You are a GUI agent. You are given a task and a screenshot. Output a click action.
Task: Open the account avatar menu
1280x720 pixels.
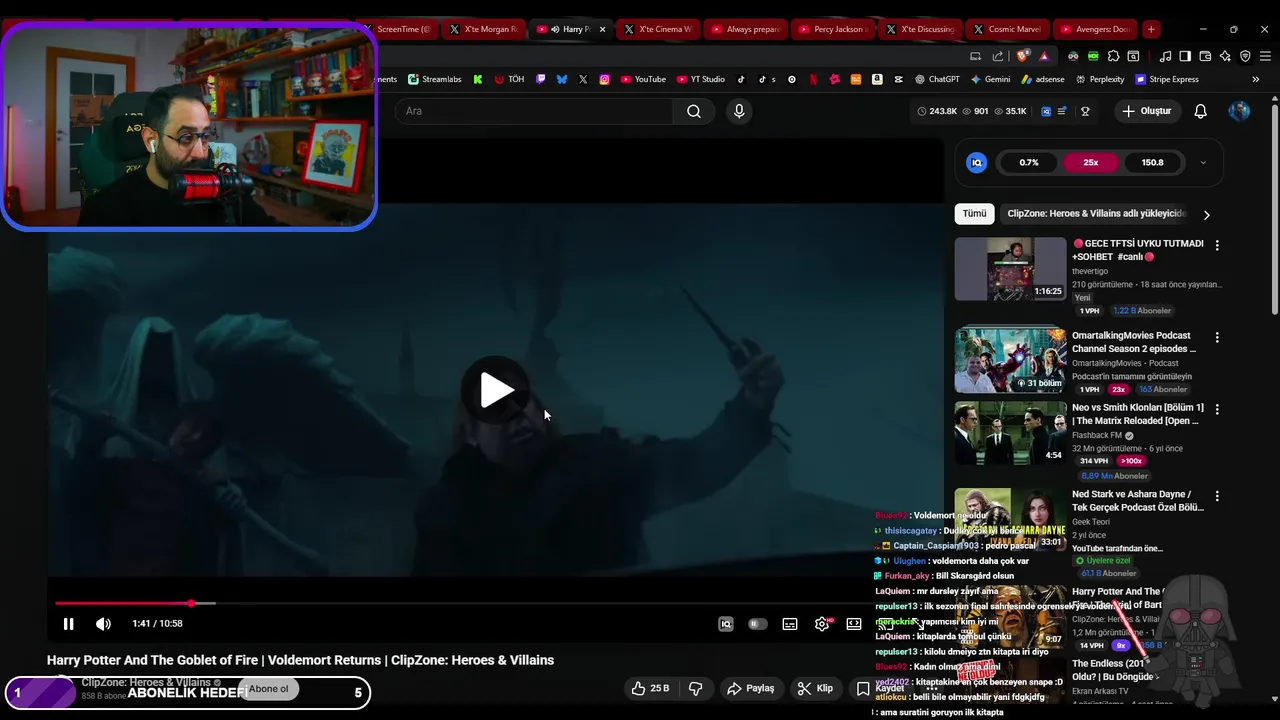tap(1239, 111)
